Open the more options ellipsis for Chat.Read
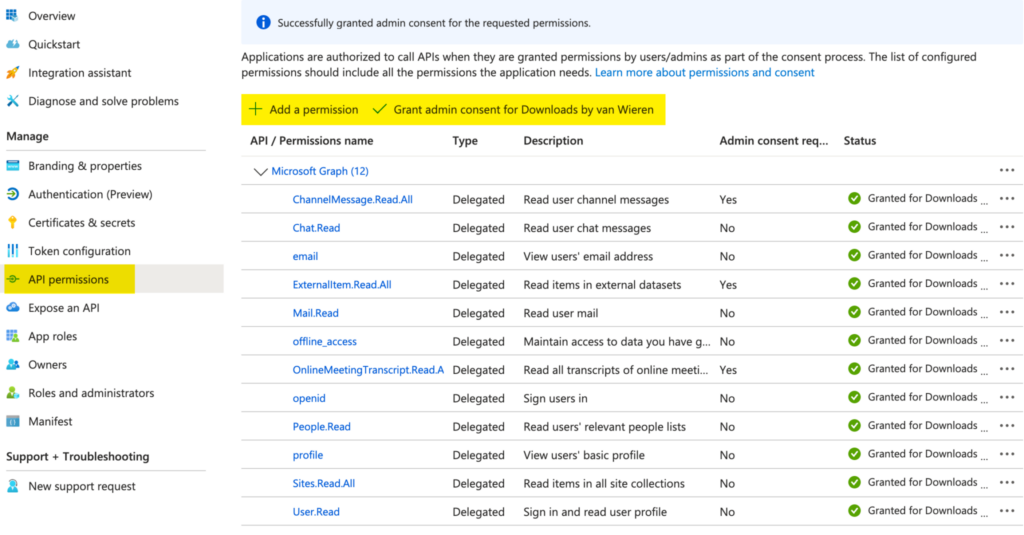 pyautogui.click(x=1007, y=227)
